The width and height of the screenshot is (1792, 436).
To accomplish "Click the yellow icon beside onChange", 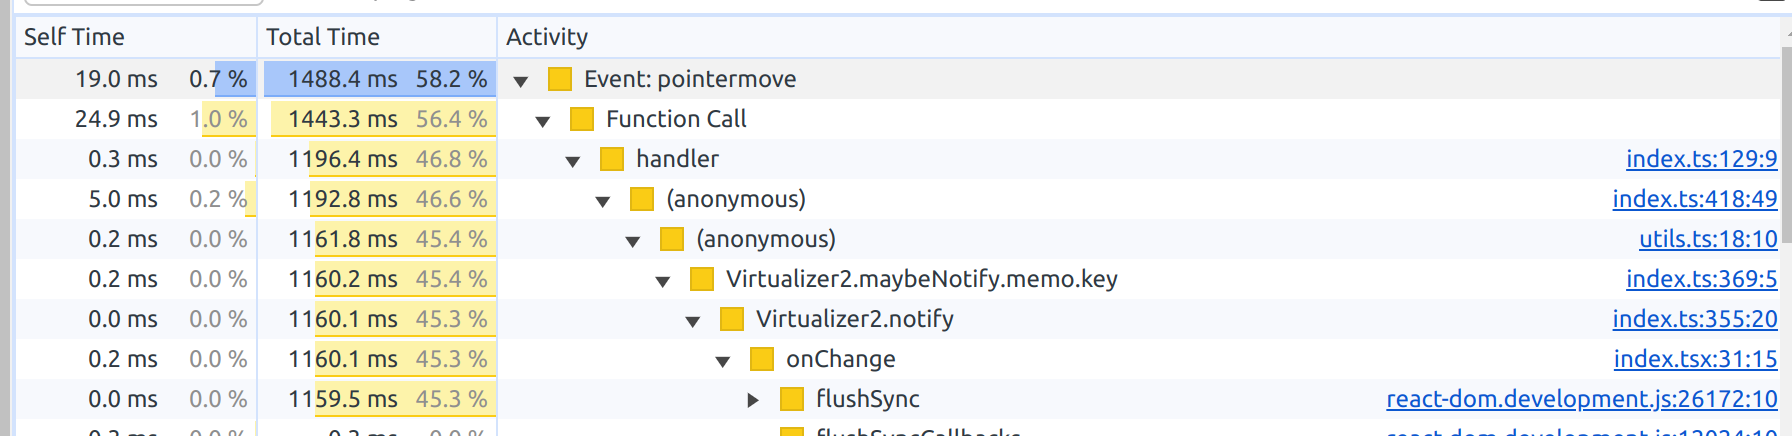I will pyautogui.click(x=762, y=359).
